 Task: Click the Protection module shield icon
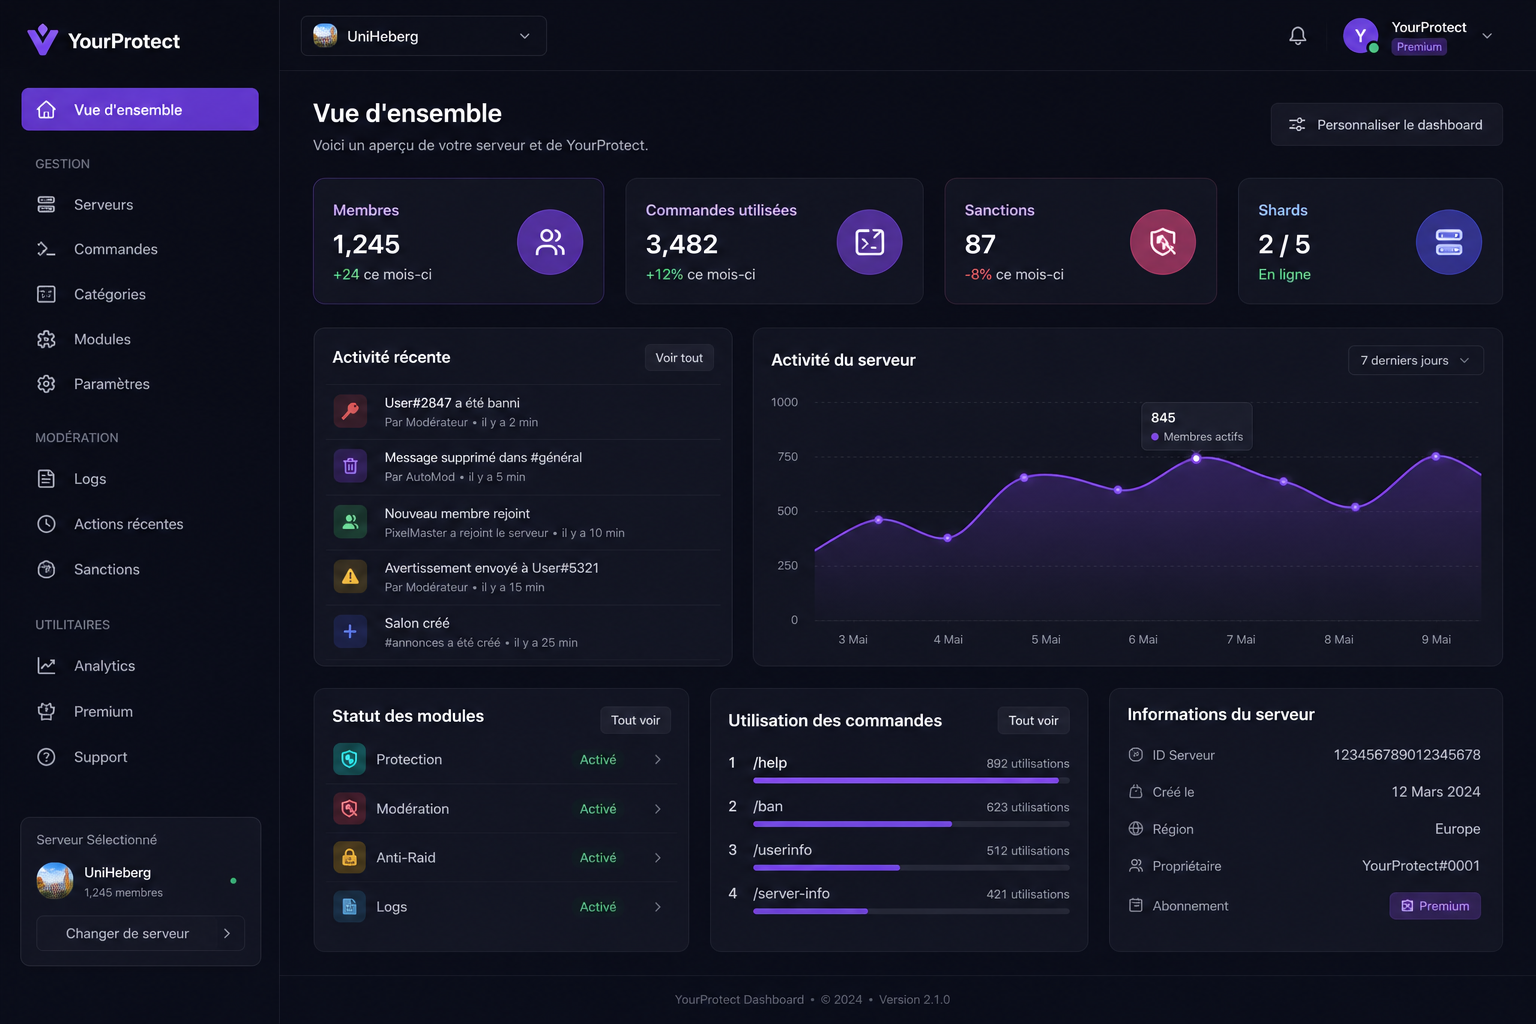[349, 759]
